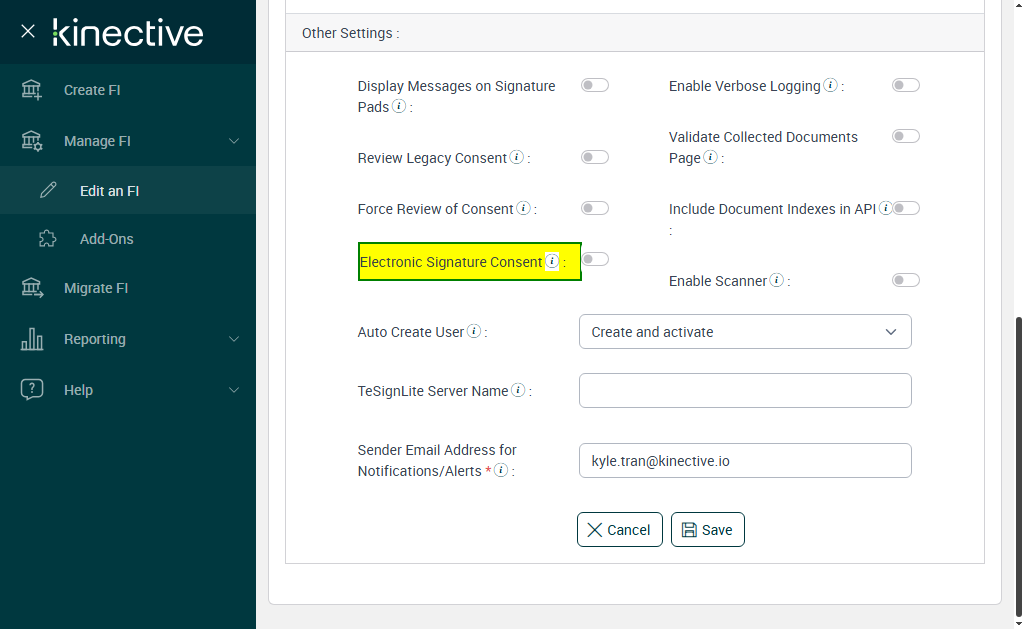Click the info icon beside Enable Verbose Logging
1024x629 pixels.
point(830,86)
